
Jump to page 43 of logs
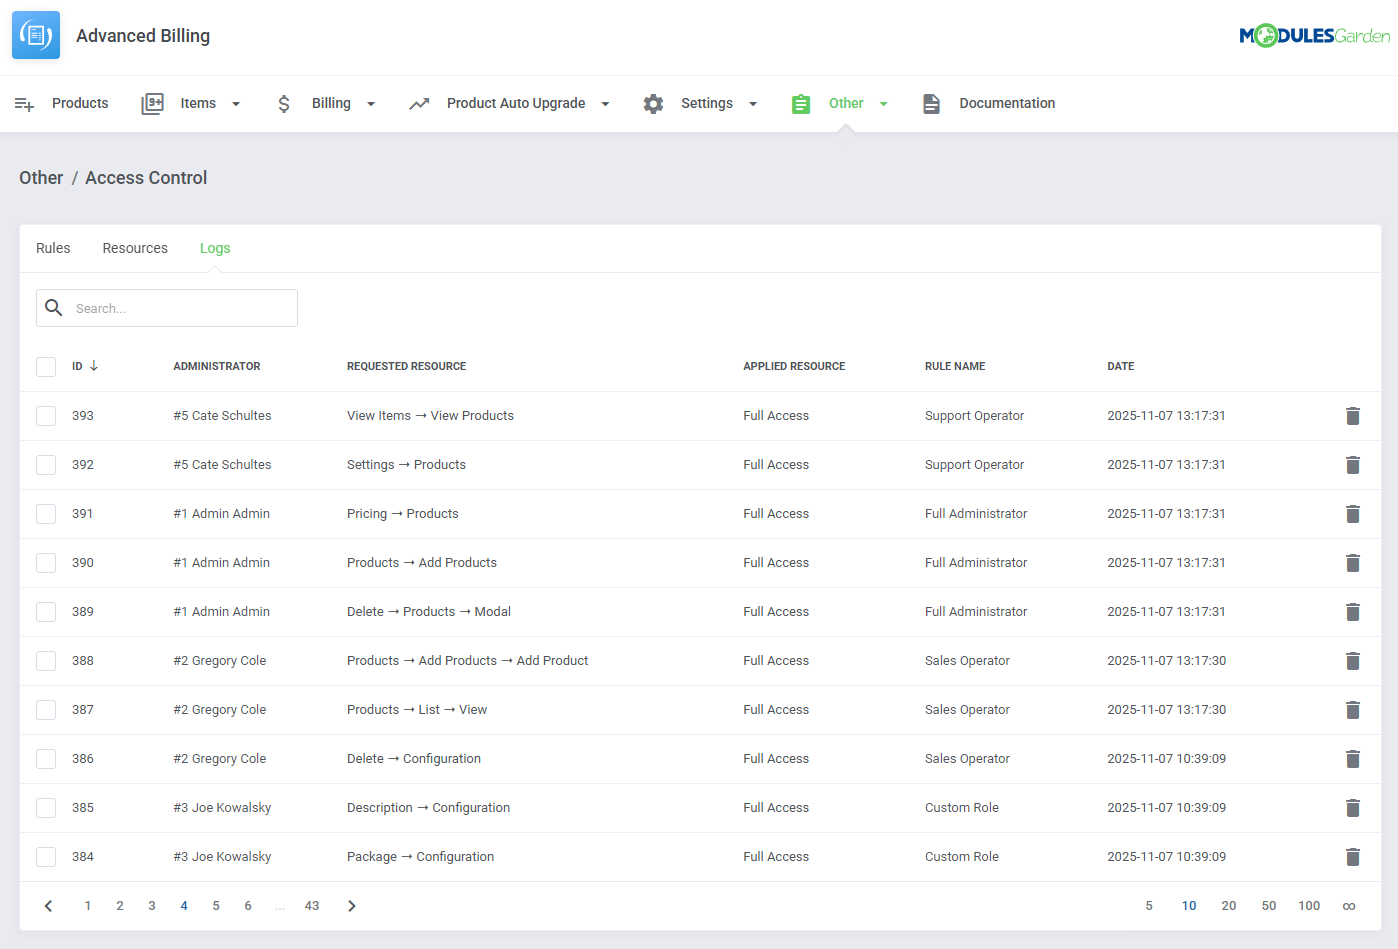point(311,905)
